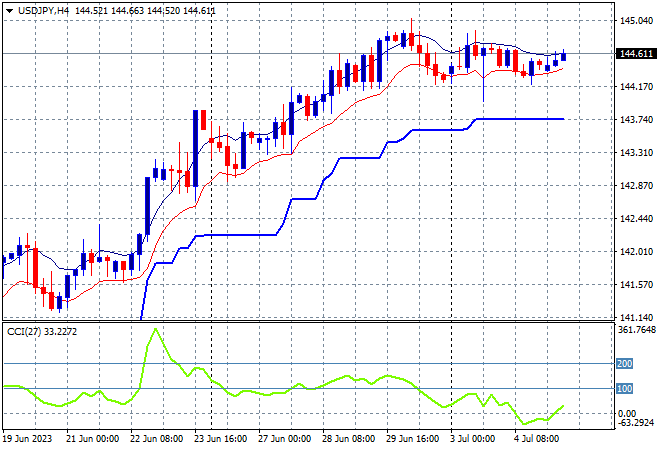
Task: Click the CCI 200 level marker
Action: [x=624, y=363]
